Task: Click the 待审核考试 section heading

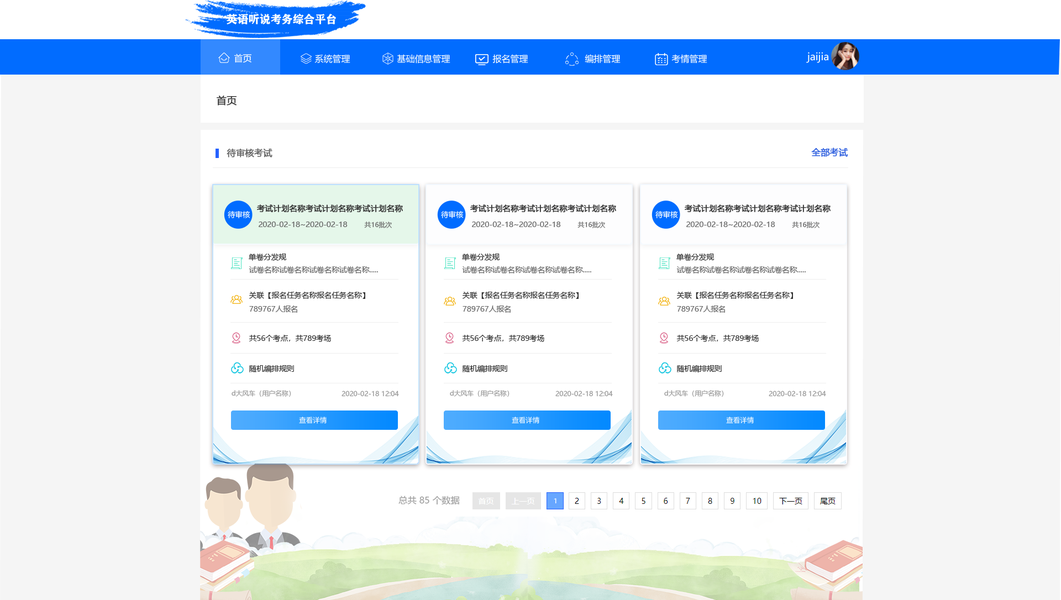Action: coord(249,153)
